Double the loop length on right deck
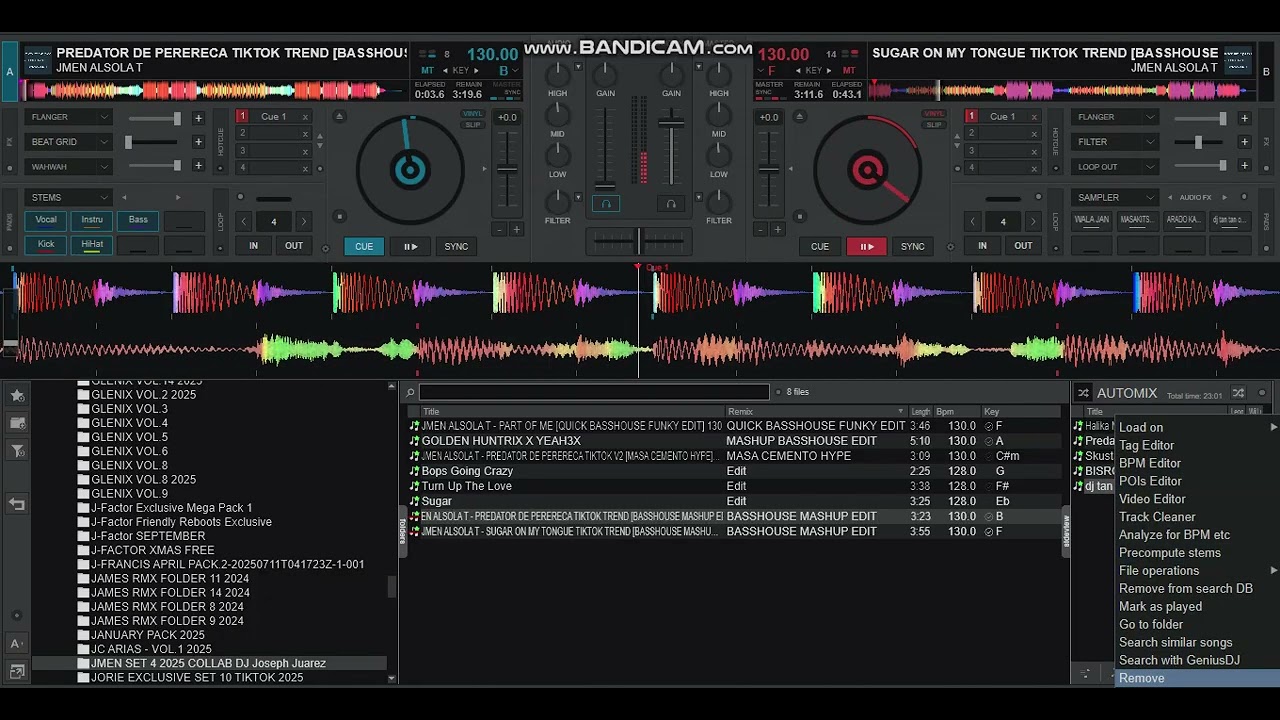This screenshot has width=1280, height=720. 1033,221
